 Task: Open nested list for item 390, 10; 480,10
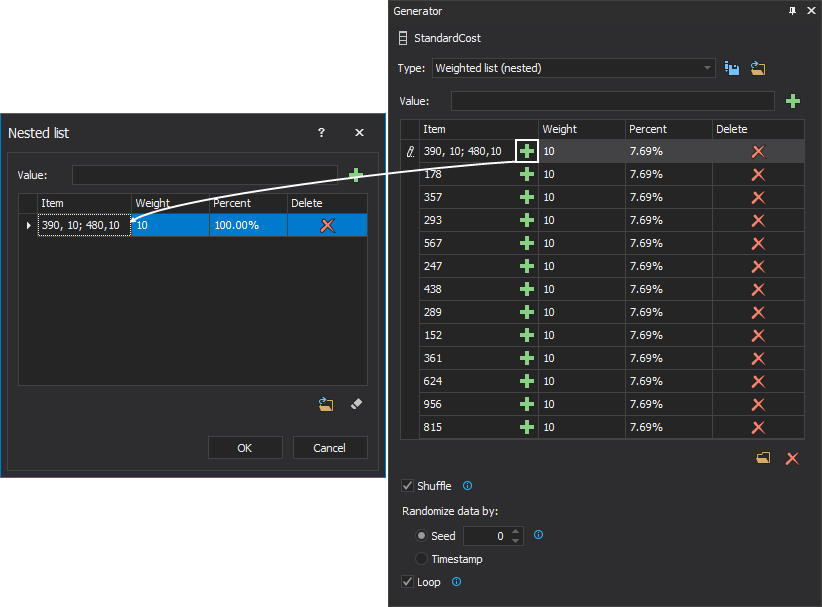coord(526,151)
